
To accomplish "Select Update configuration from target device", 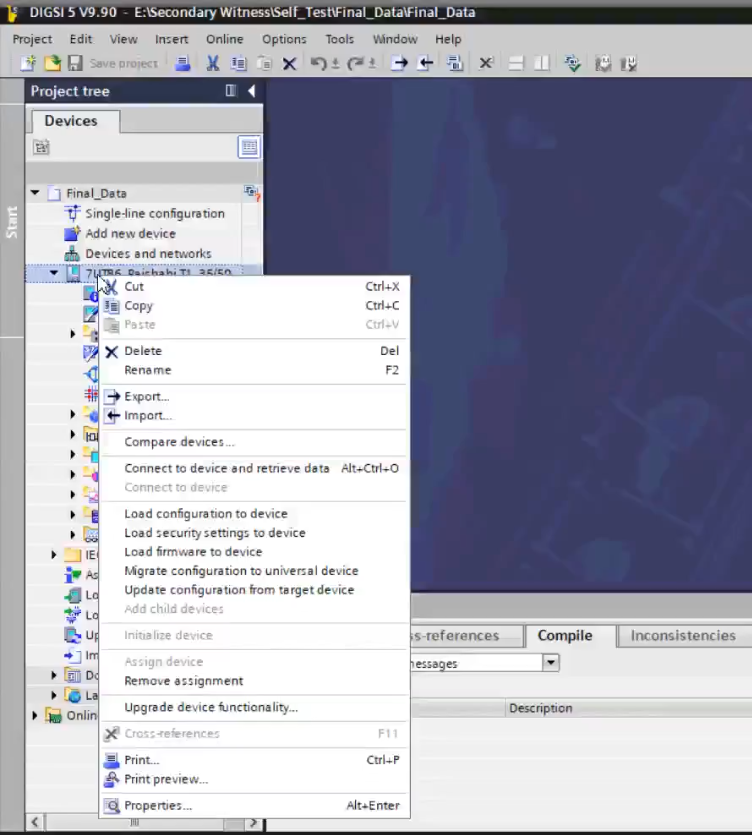I will pyautogui.click(x=255, y=590).
